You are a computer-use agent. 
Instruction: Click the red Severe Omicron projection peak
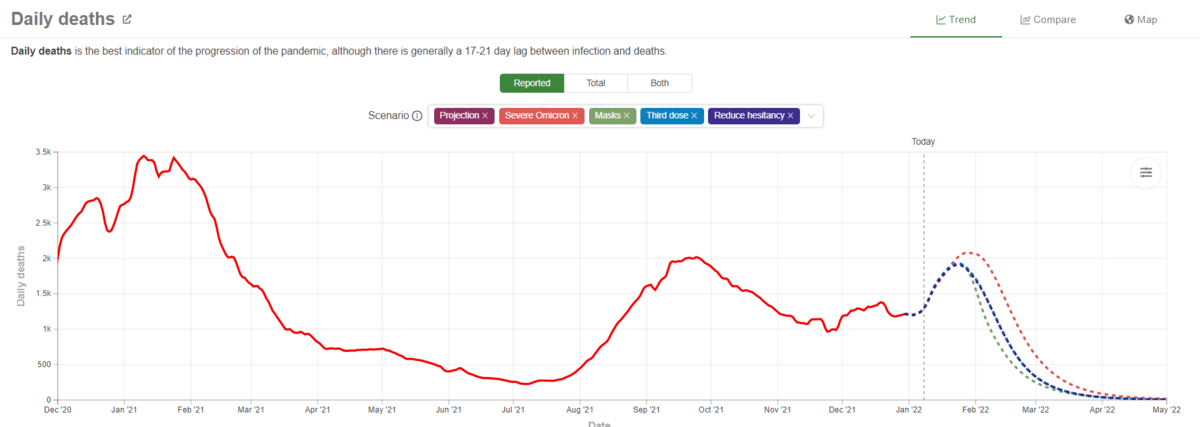click(x=967, y=253)
